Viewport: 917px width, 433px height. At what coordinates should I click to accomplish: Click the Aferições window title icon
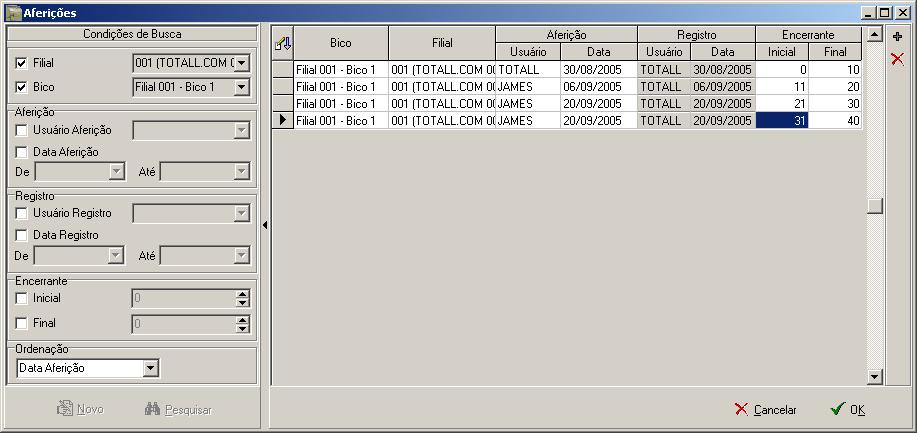(x=13, y=12)
